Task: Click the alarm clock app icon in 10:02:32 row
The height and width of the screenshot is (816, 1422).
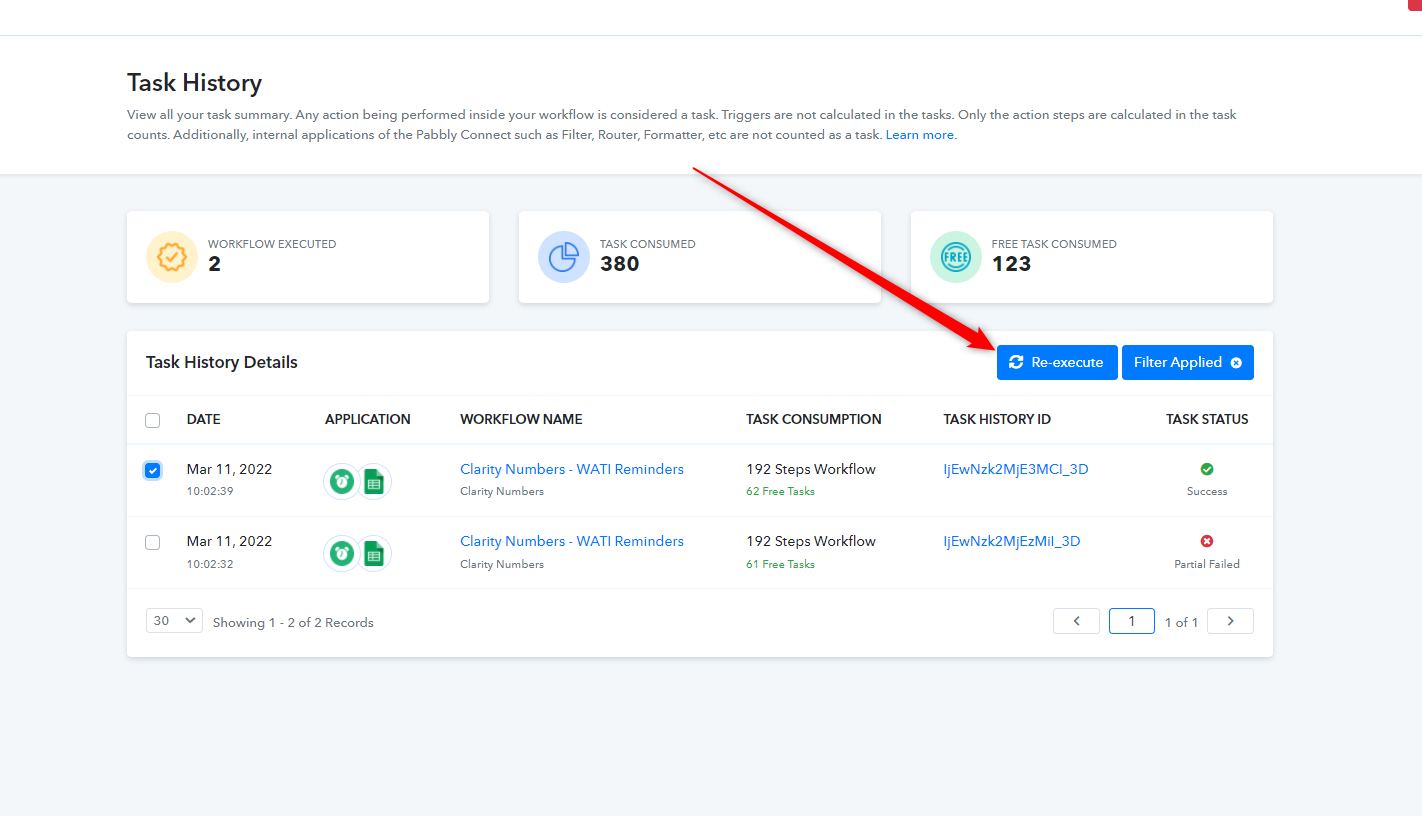Action: pyautogui.click(x=342, y=553)
